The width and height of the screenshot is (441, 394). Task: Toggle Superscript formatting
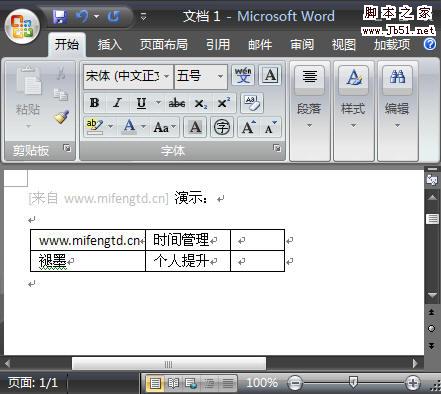click(224, 103)
